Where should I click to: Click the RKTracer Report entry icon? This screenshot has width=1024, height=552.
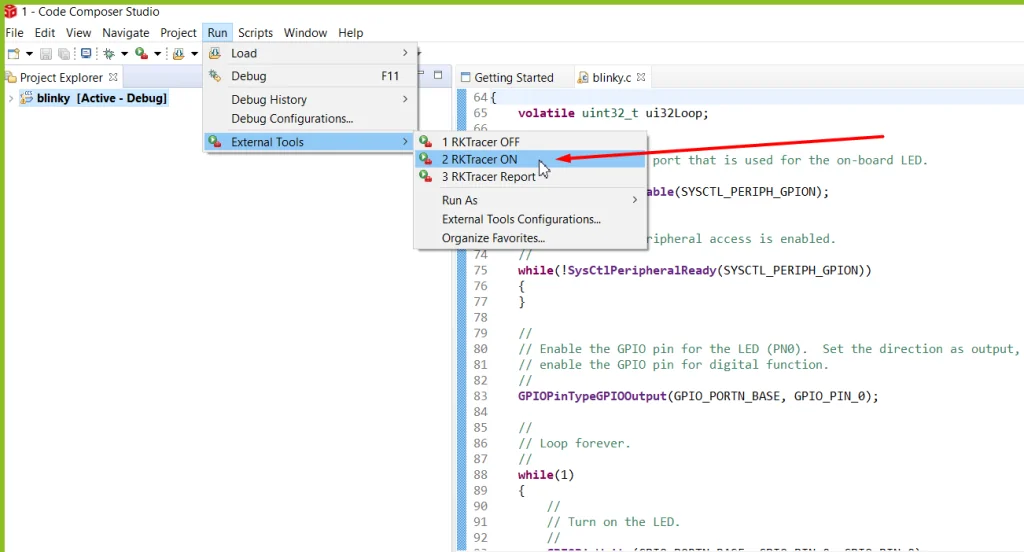pos(426,177)
